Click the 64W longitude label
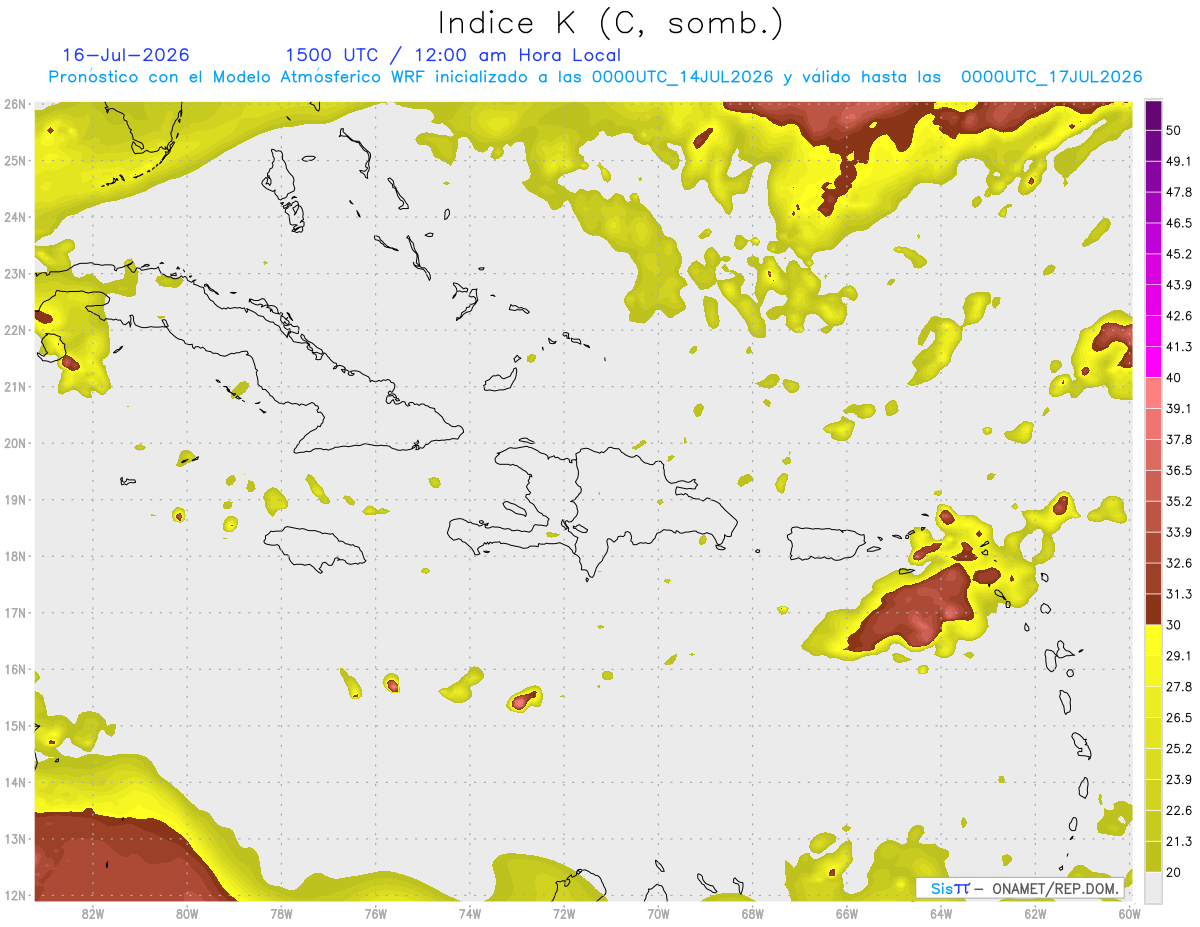 [941, 913]
